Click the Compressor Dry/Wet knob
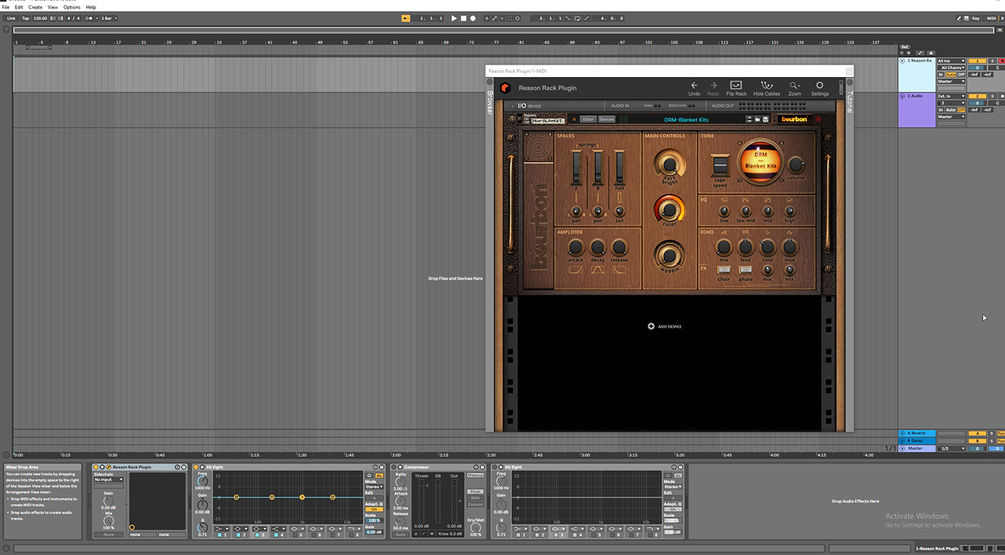The image size is (1005, 555). [x=474, y=527]
